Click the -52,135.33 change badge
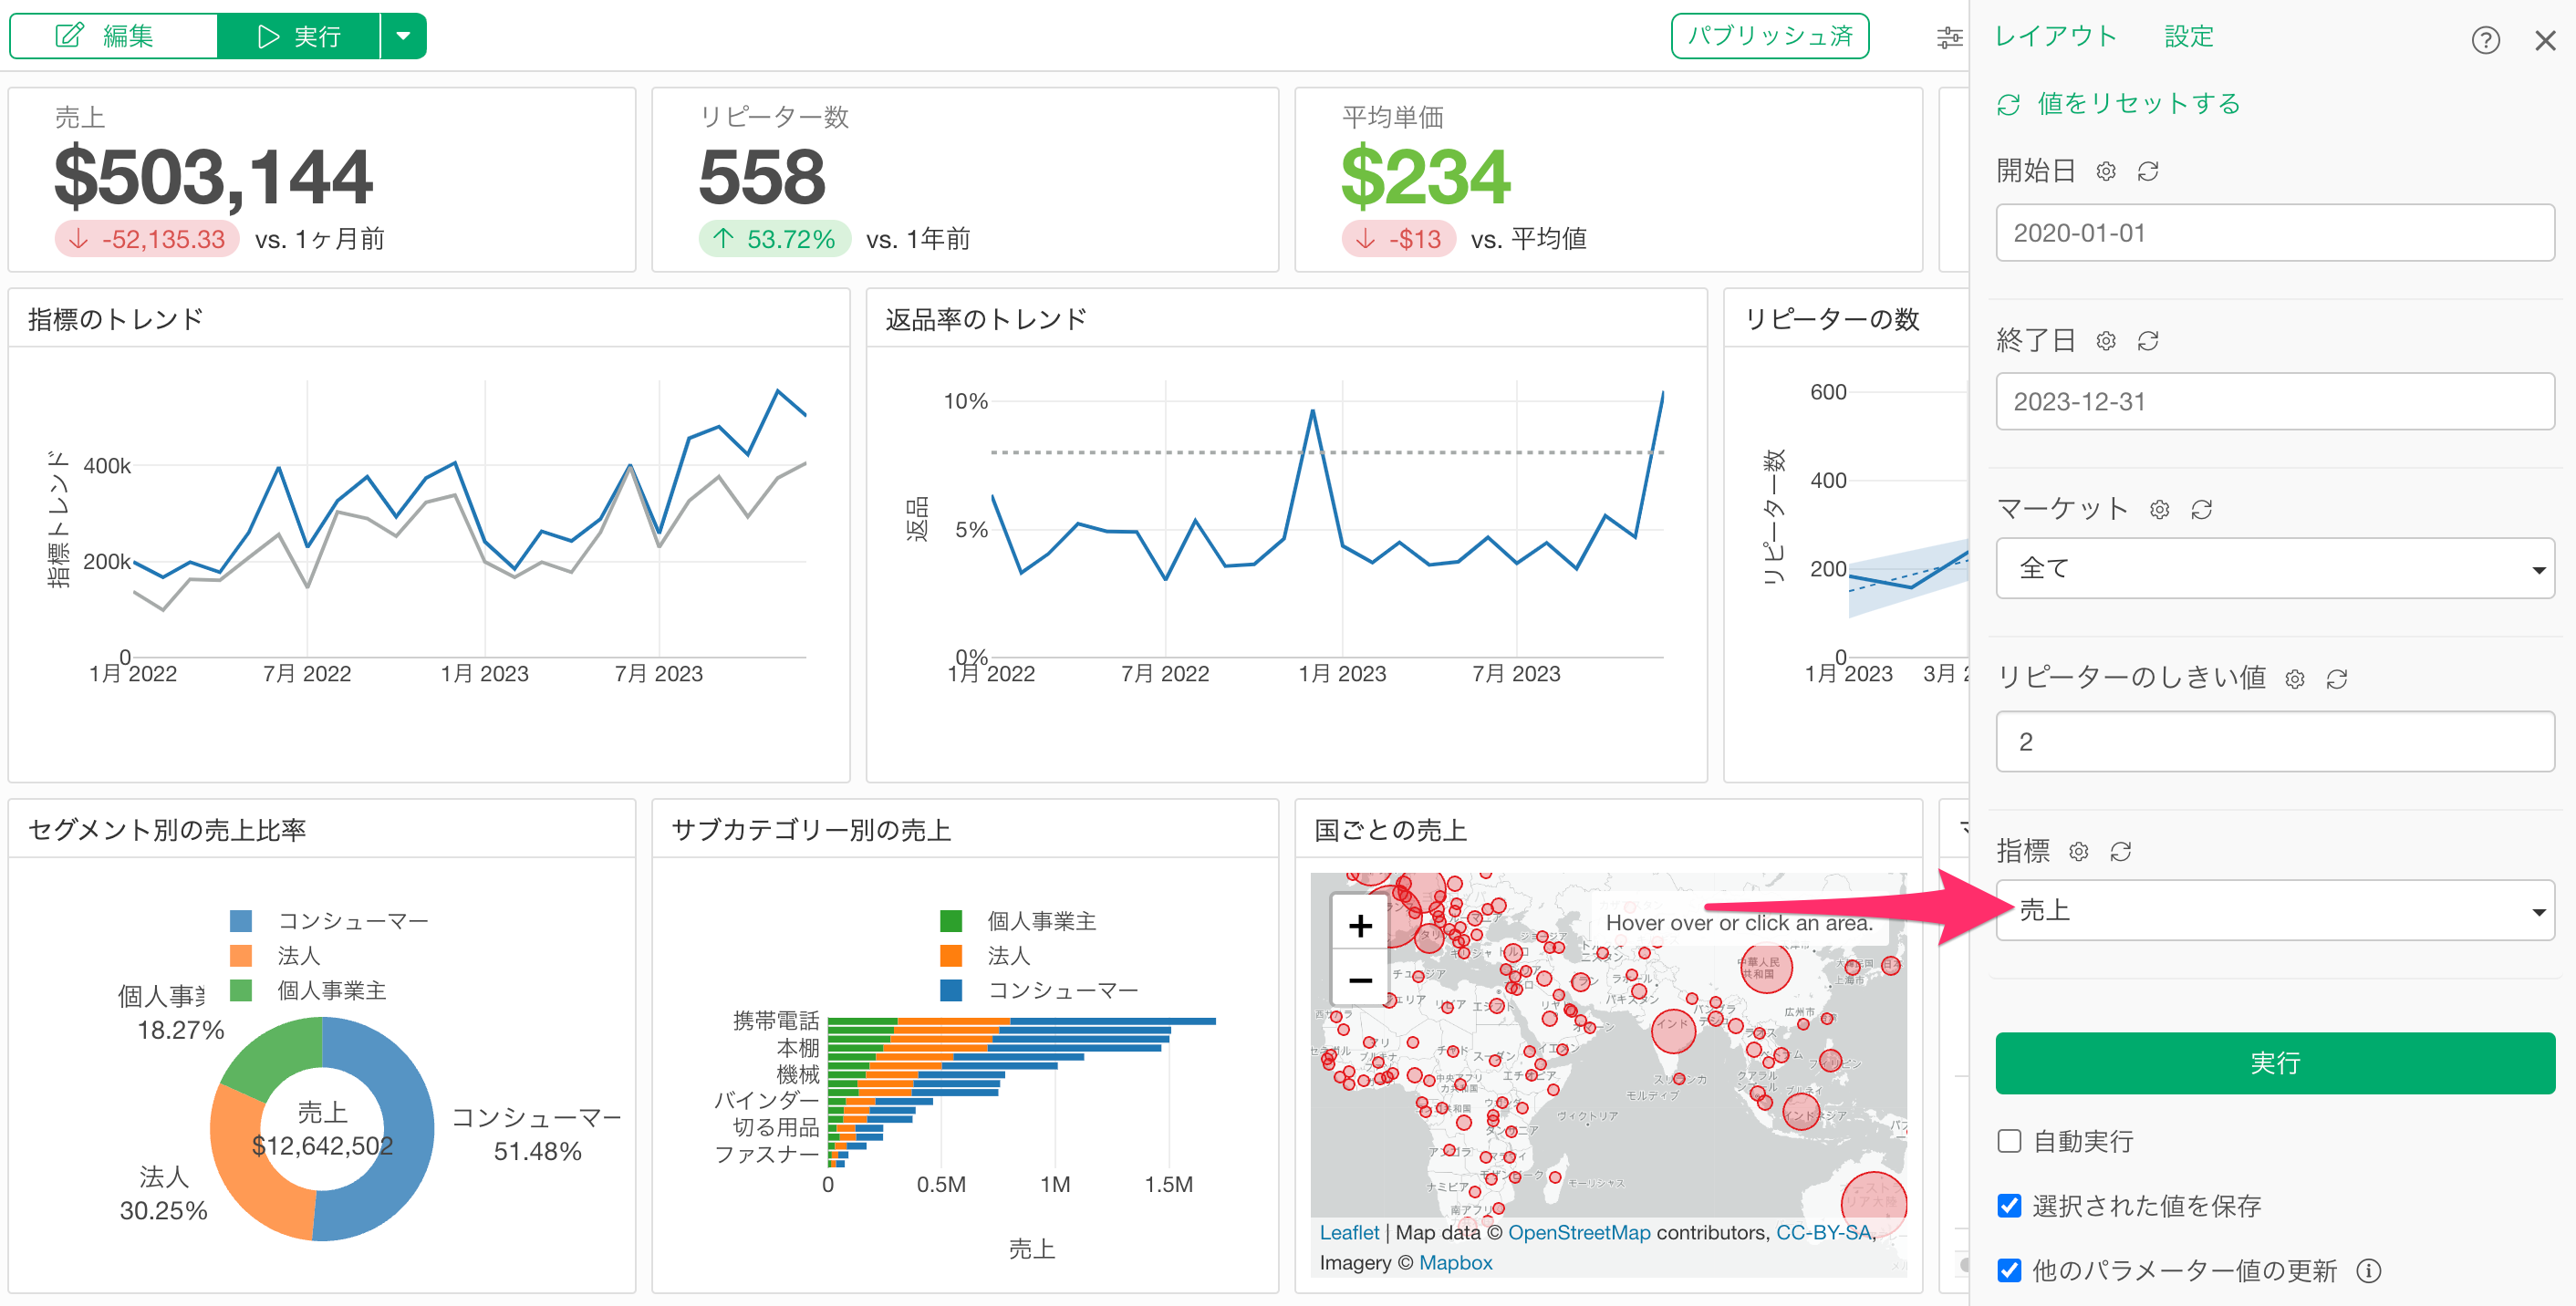The height and width of the screenshot is (1306, 2576). (x=147, y=239)
